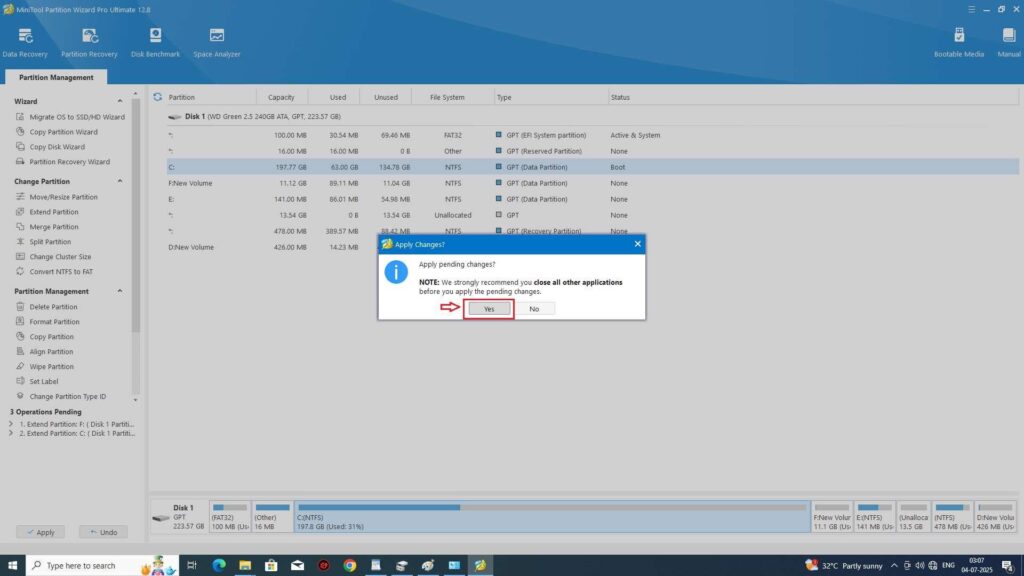
Task: Collapse the Change Partition section
Action: point(121,181)
